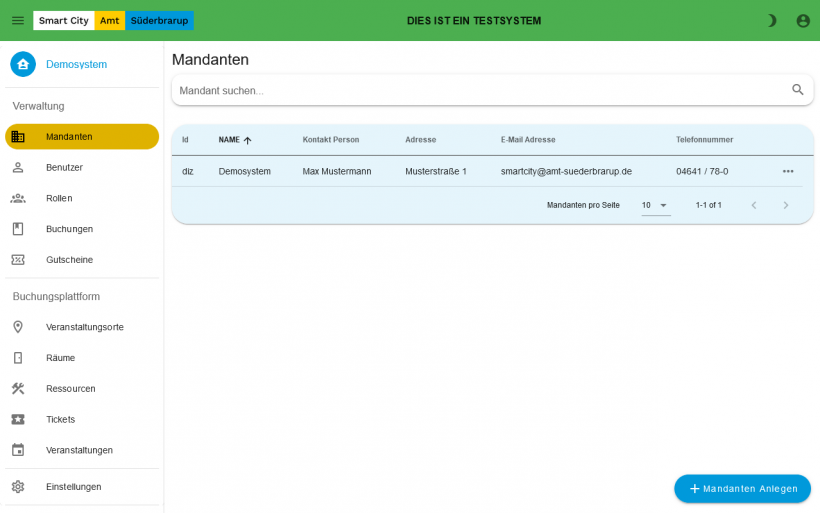The height and width of the screenshot is (513, 820).
Task: Click the next page arrow
Action: click(x=785, y=205)
